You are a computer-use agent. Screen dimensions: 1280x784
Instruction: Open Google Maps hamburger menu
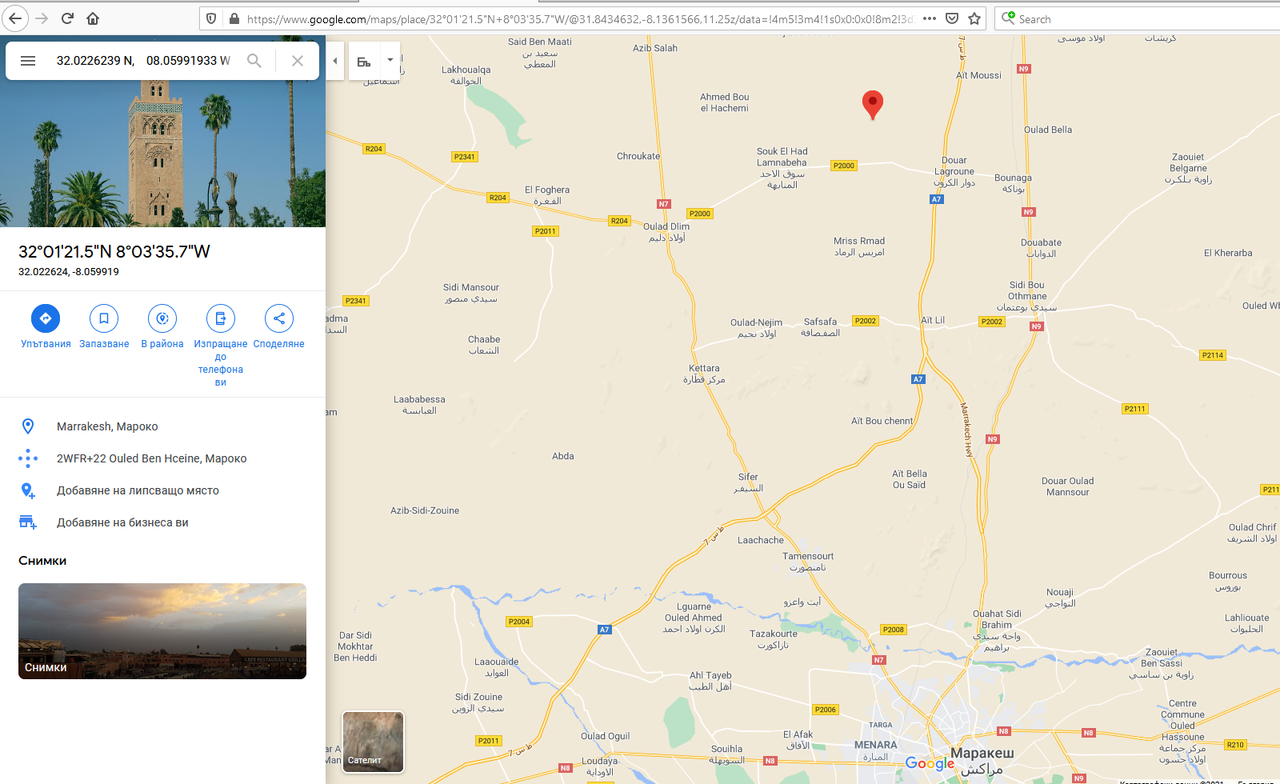coord(28,61)
